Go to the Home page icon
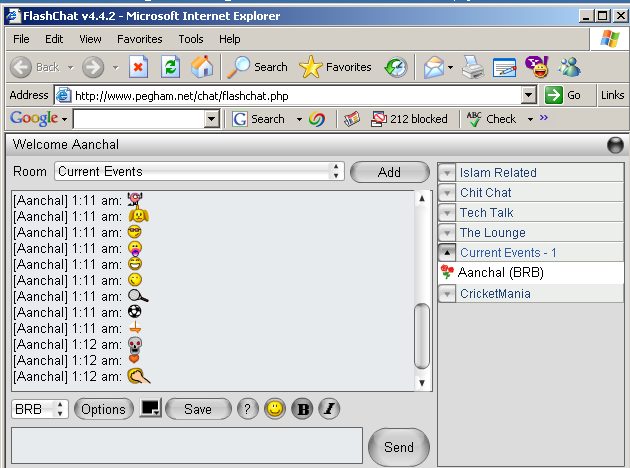Screen dimensions: 630x468 202,67
